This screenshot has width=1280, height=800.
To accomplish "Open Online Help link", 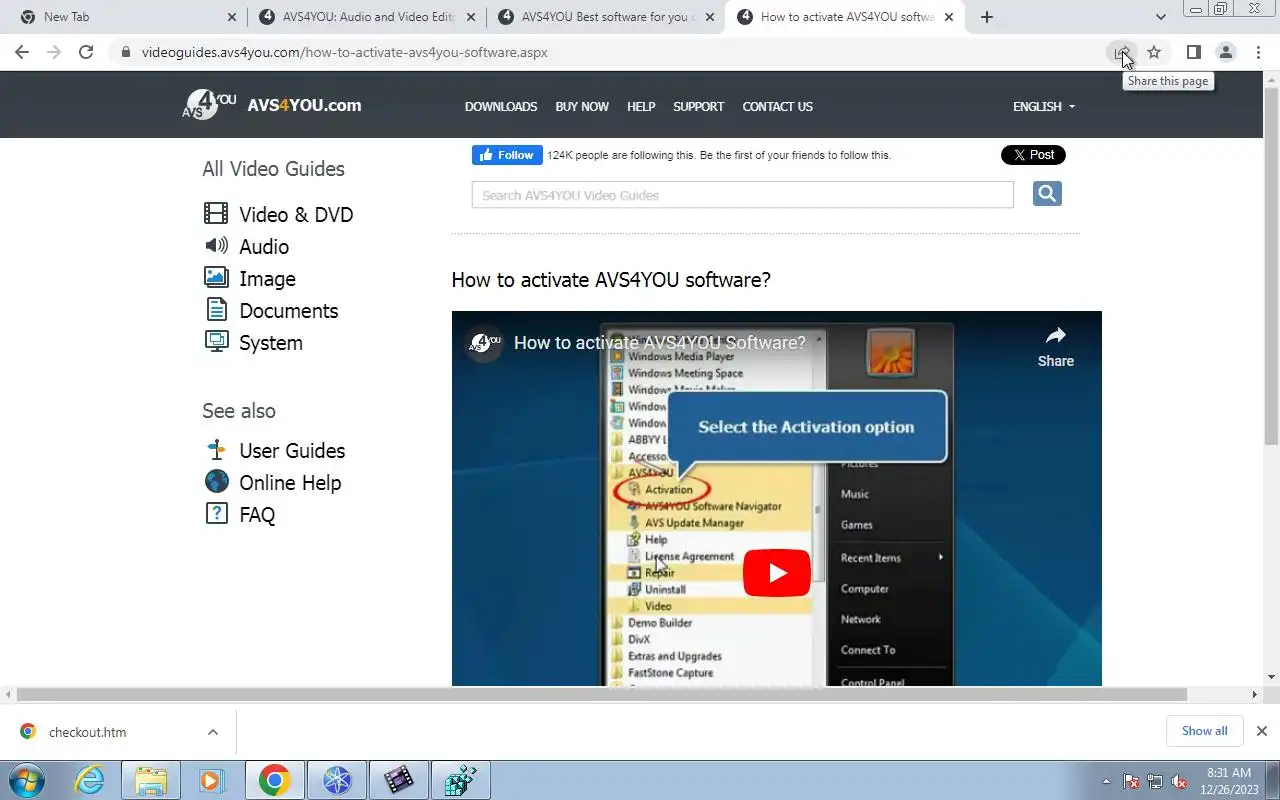I will pyautogui.click(x=290, y=482).
